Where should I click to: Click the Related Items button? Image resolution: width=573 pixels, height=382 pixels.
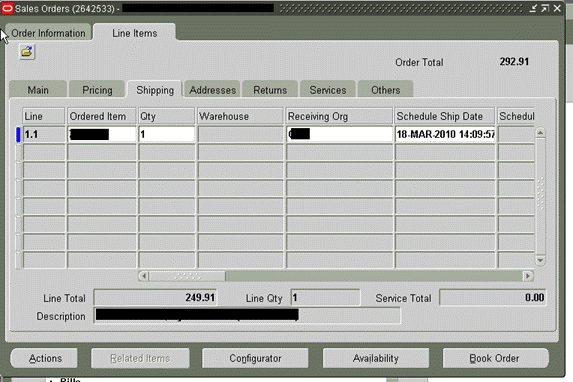tap(140, 358)
